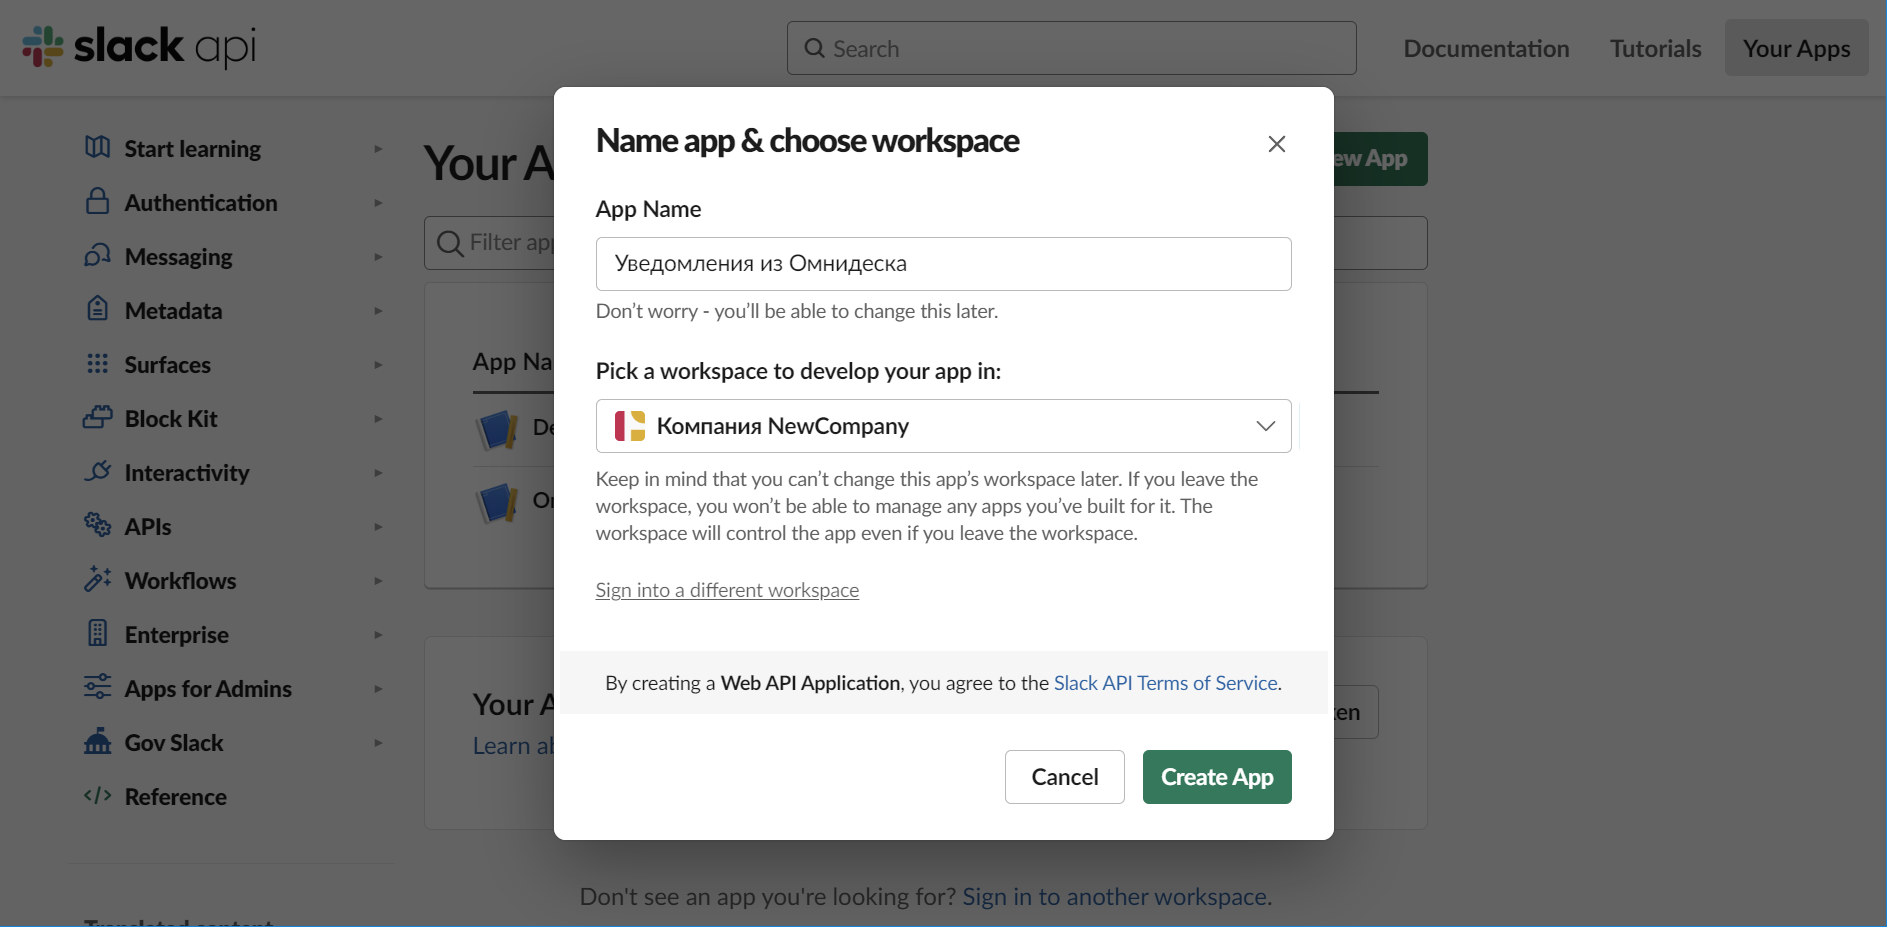The height and width of the screenshot is (927, 1887).
Task: Click the App Name text field
Action: [x=943, y=264]
